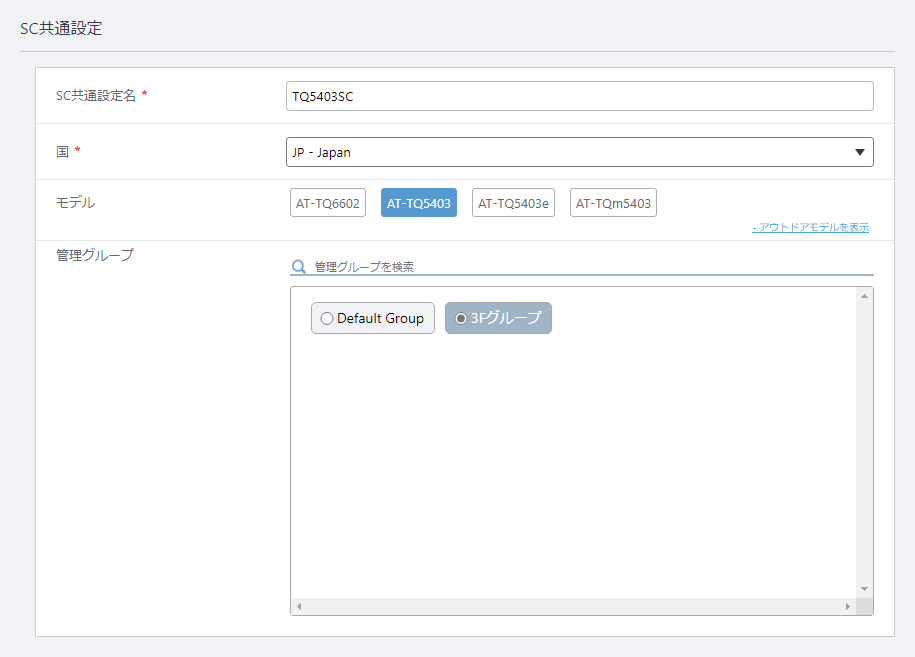Click the management group search magnifier icon

click(299, 267)
